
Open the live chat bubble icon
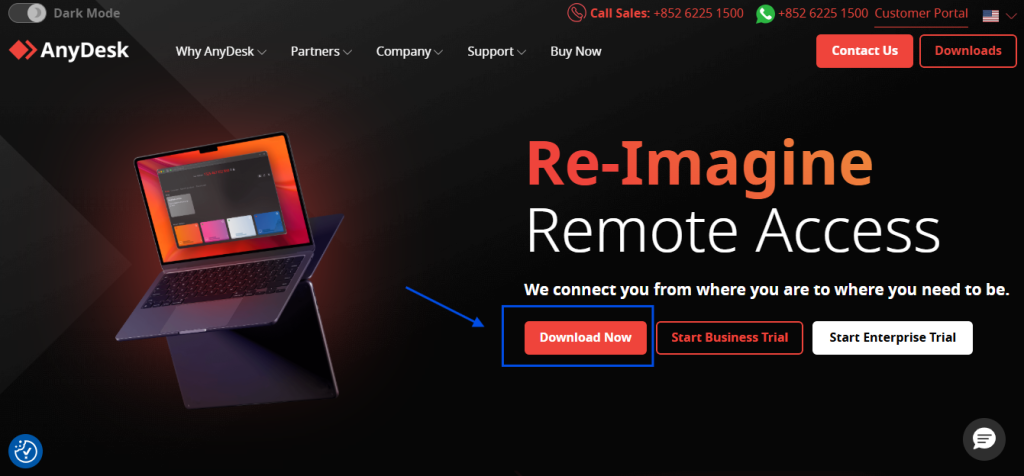coord(984,439)
